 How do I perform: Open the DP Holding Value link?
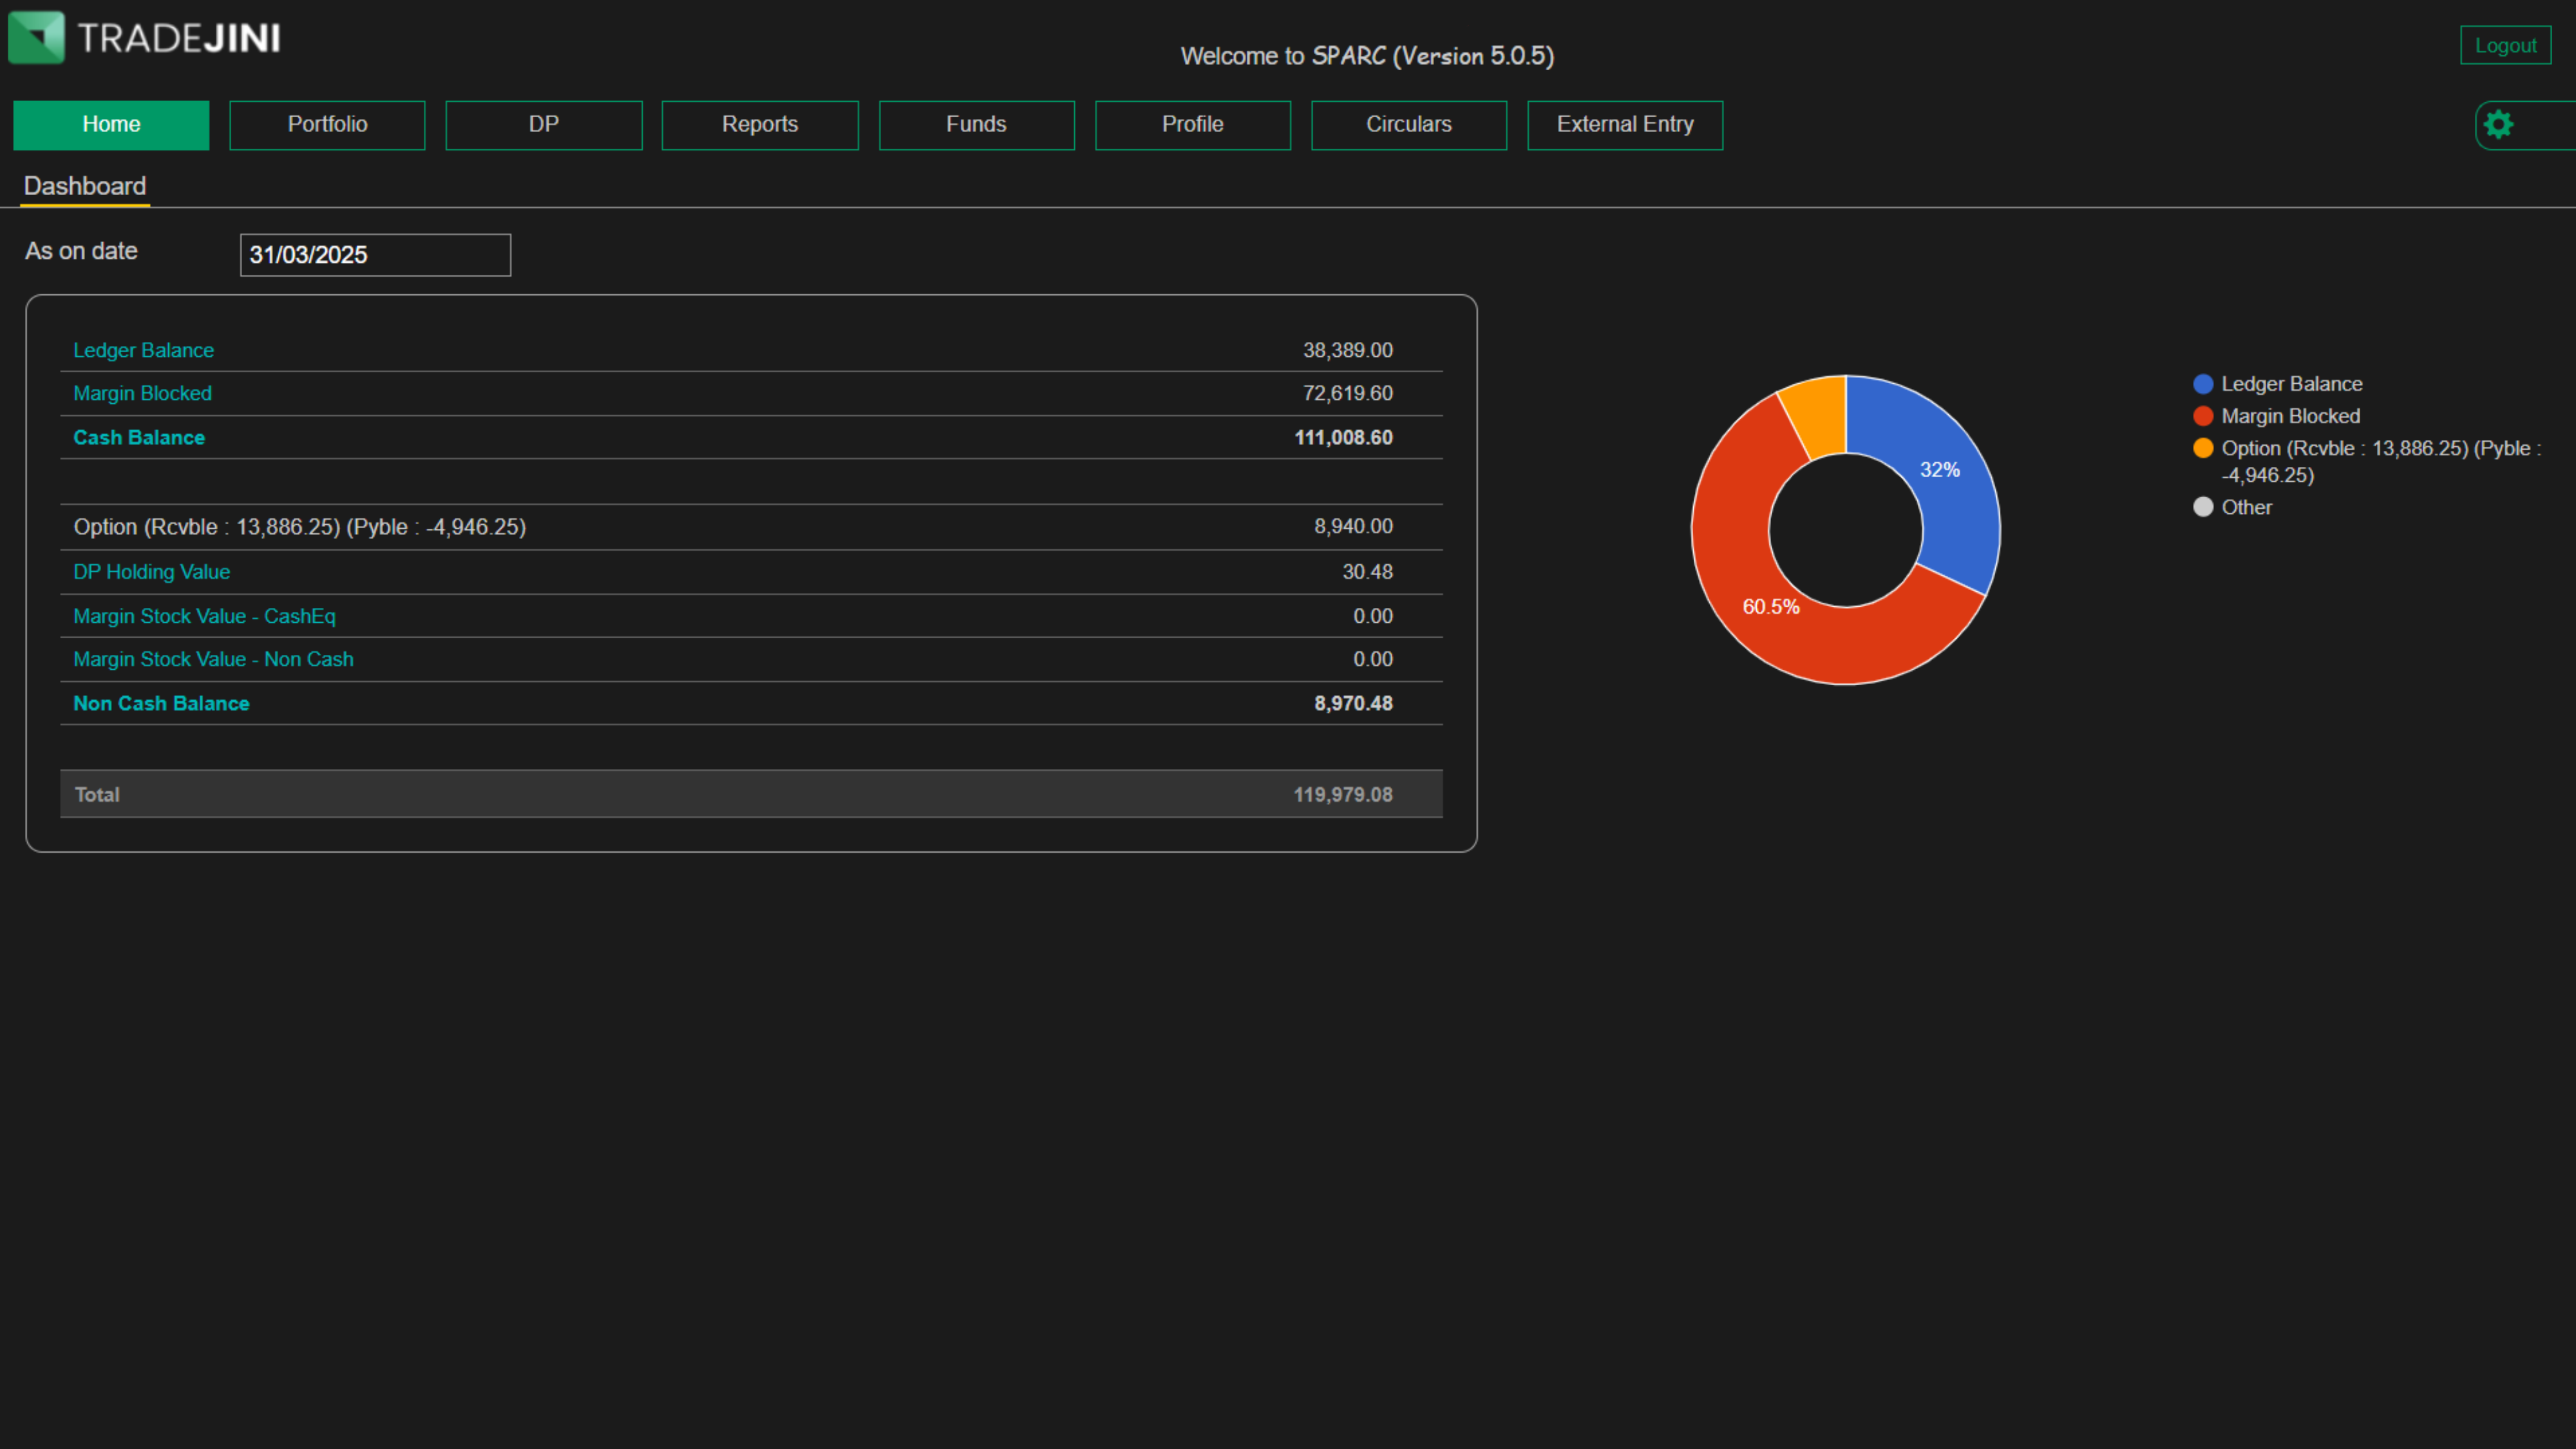point(151,572)
